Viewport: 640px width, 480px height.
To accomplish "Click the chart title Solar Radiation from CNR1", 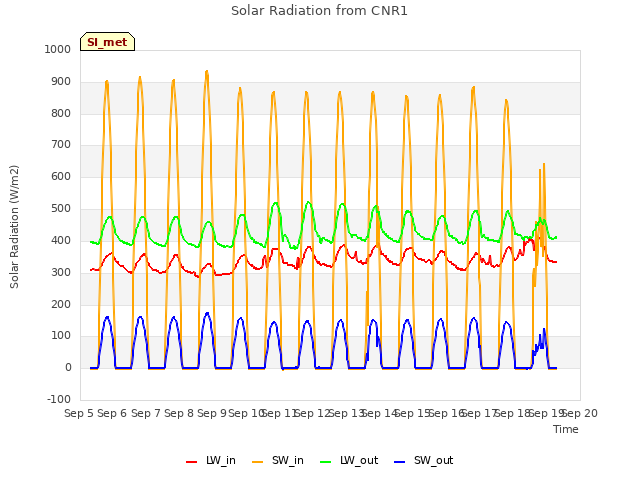I will [x=319, y=11].
